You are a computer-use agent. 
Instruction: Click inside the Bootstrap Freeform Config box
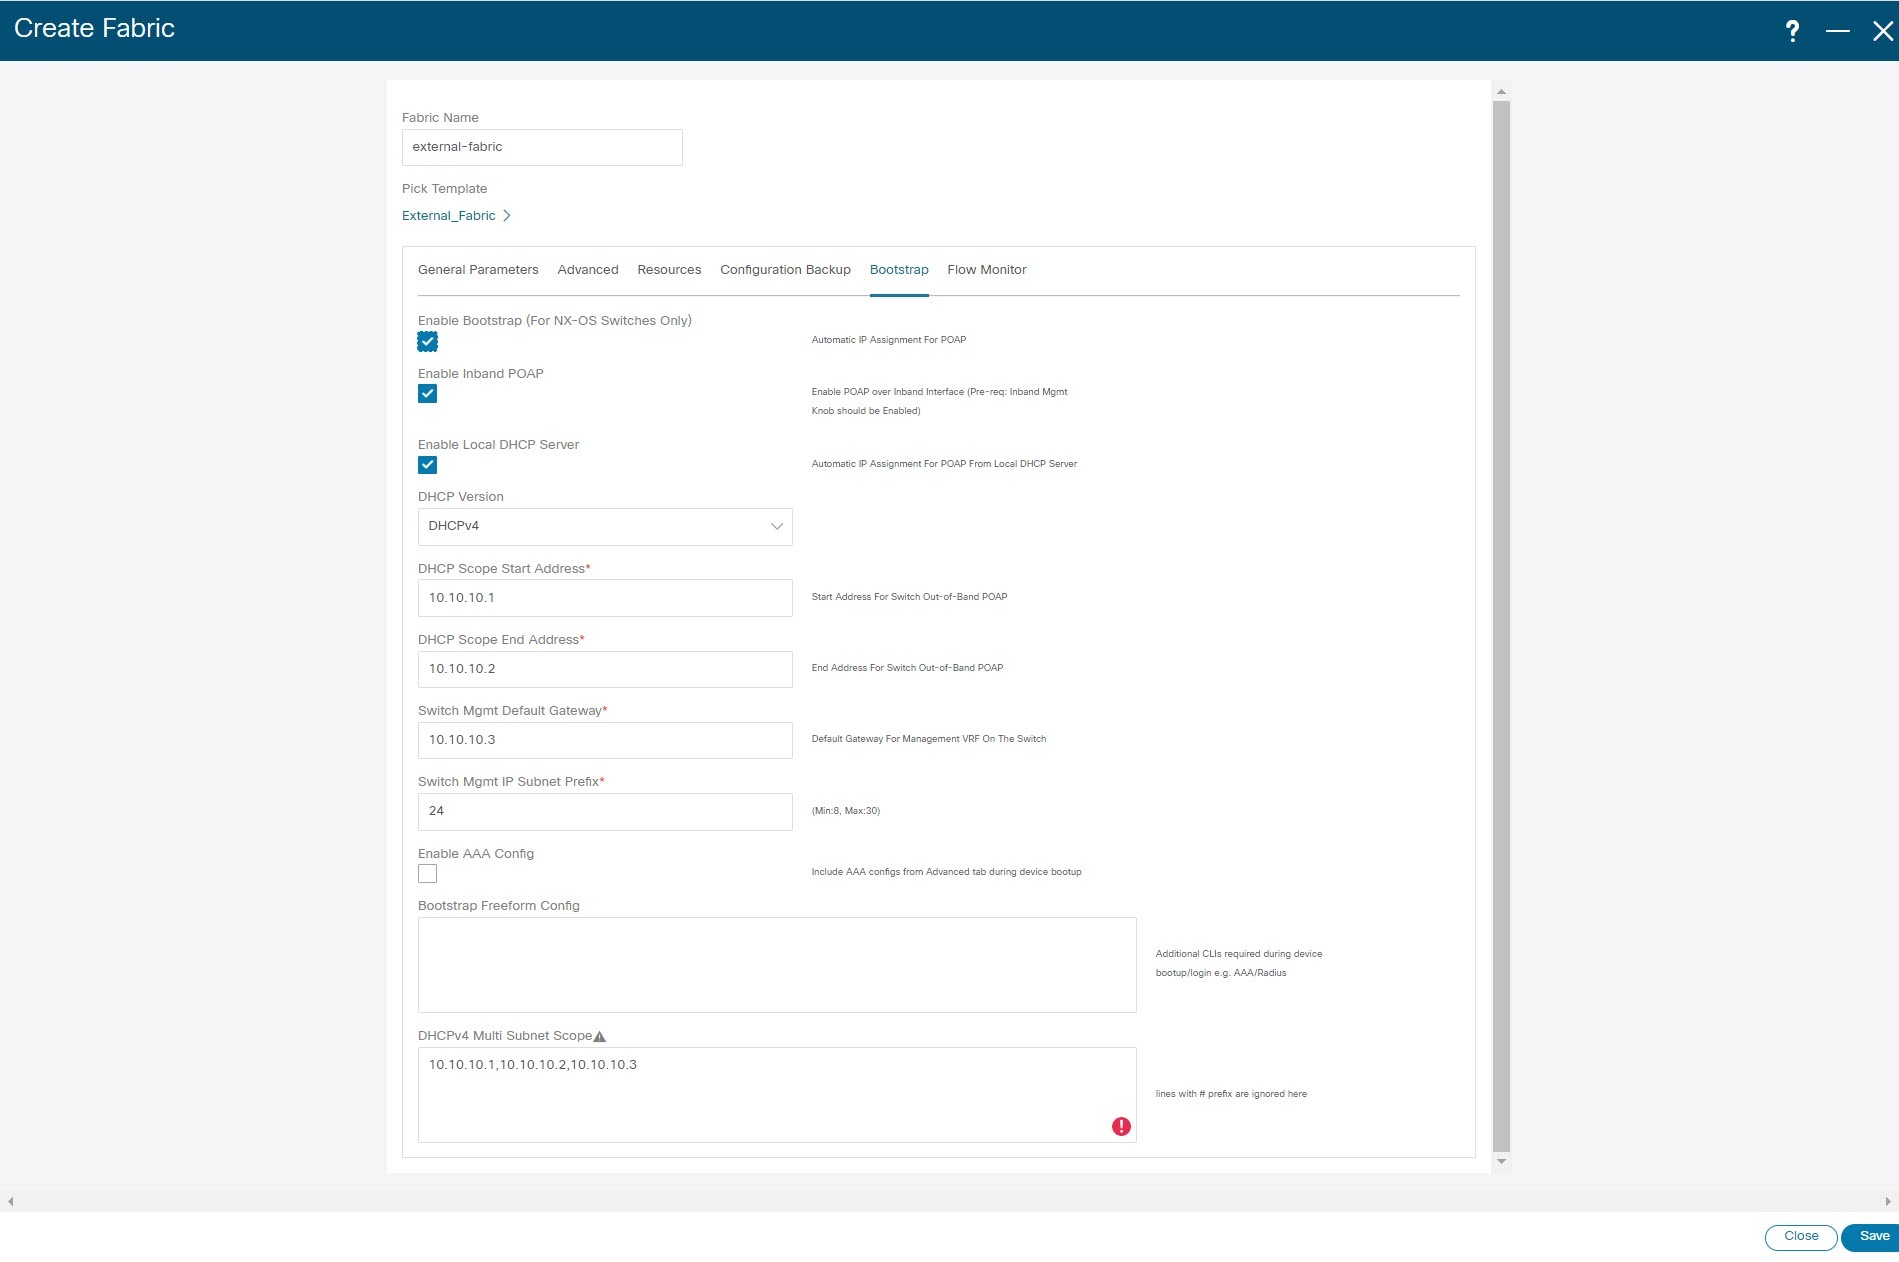tap(776, 963)
